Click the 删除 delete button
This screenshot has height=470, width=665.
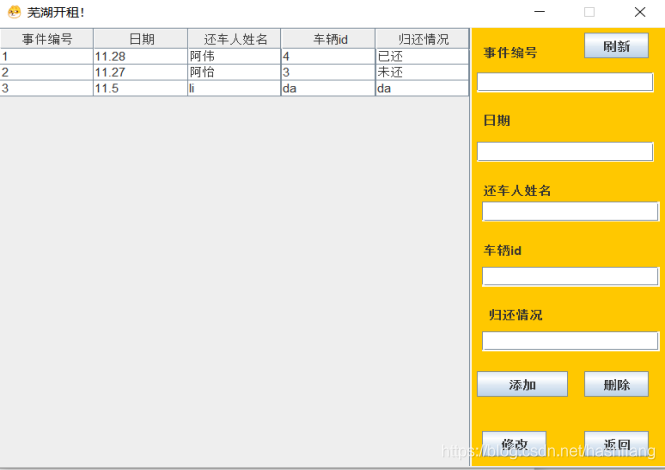pyautogui.click(x=616, y=384)
